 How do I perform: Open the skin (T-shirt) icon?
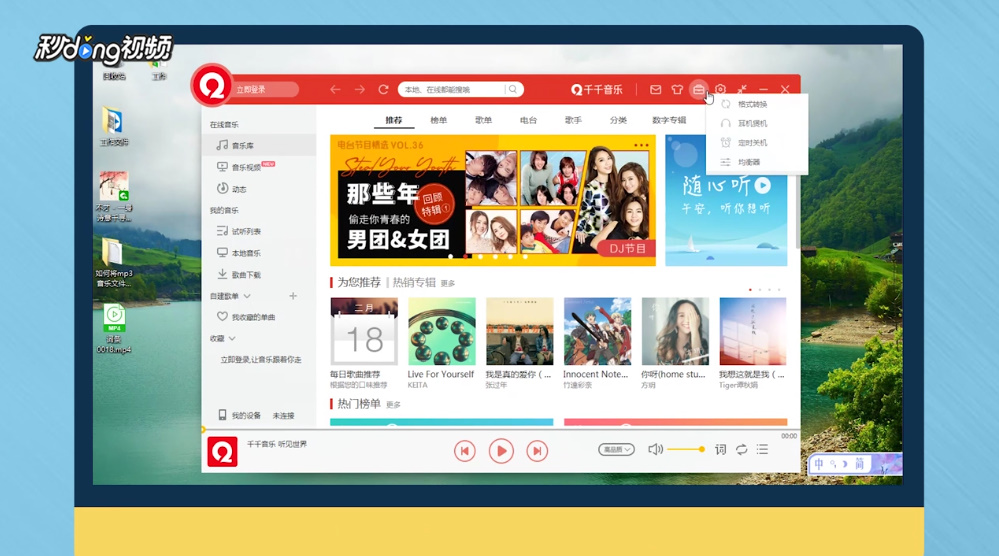(677, 90)
